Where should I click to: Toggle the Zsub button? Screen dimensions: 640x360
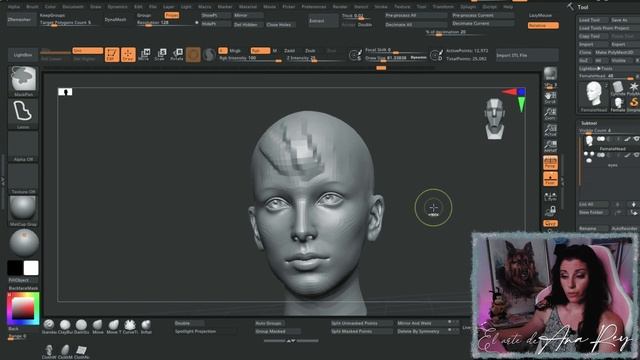[310, 51]
